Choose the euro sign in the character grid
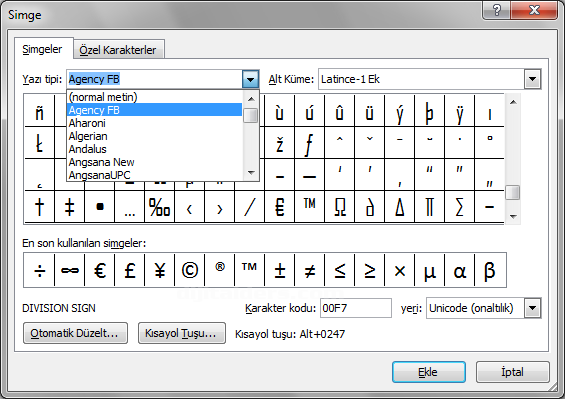565x399 pixels. click(280, 207)
